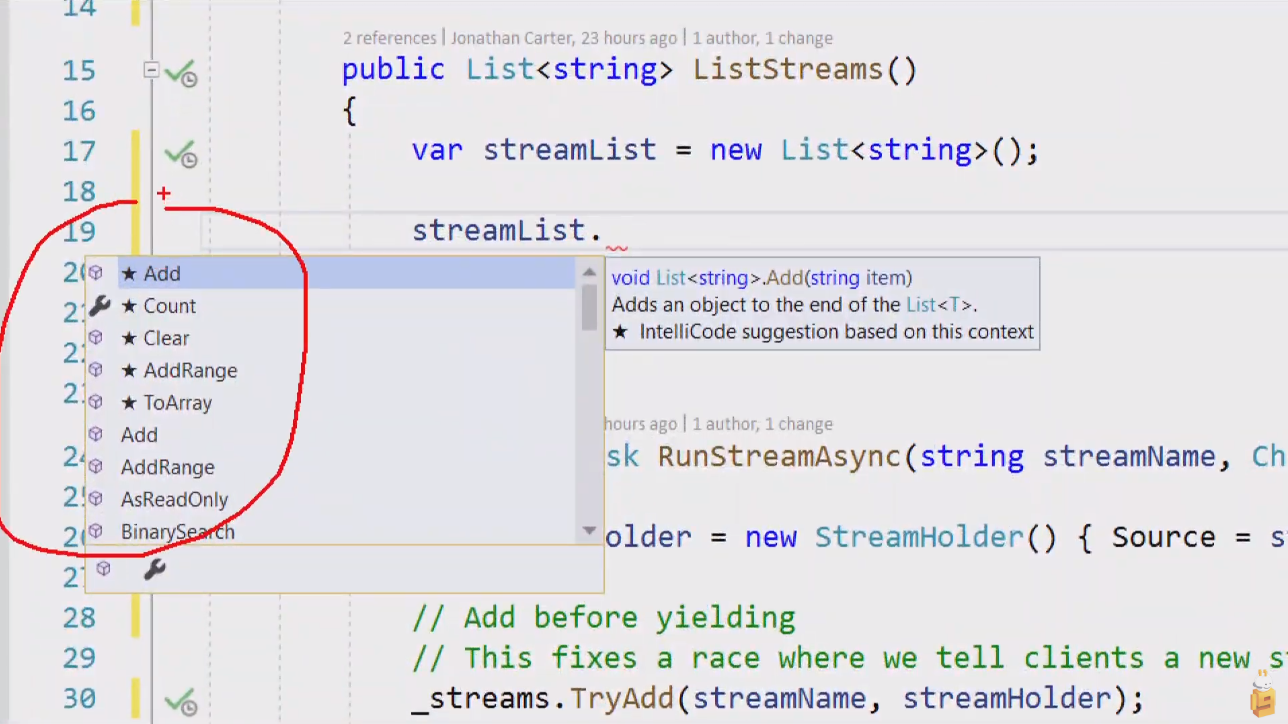Click the wrench property icon beside Count

(98, 306)
